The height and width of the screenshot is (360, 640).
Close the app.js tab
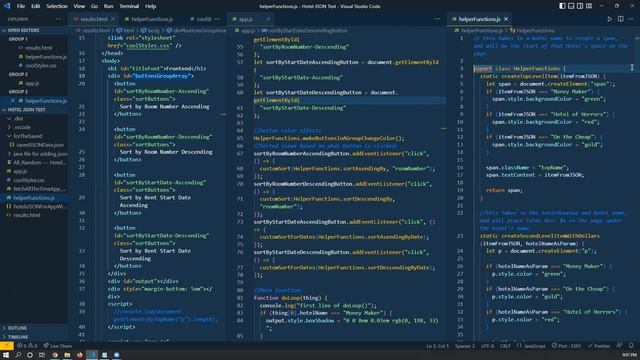268,19
